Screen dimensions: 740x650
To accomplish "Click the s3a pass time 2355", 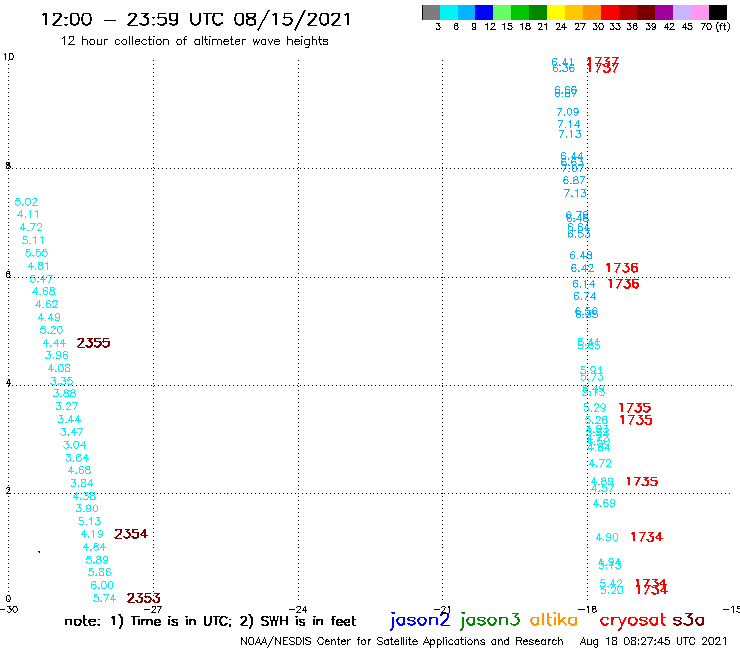I will point(93,343).
